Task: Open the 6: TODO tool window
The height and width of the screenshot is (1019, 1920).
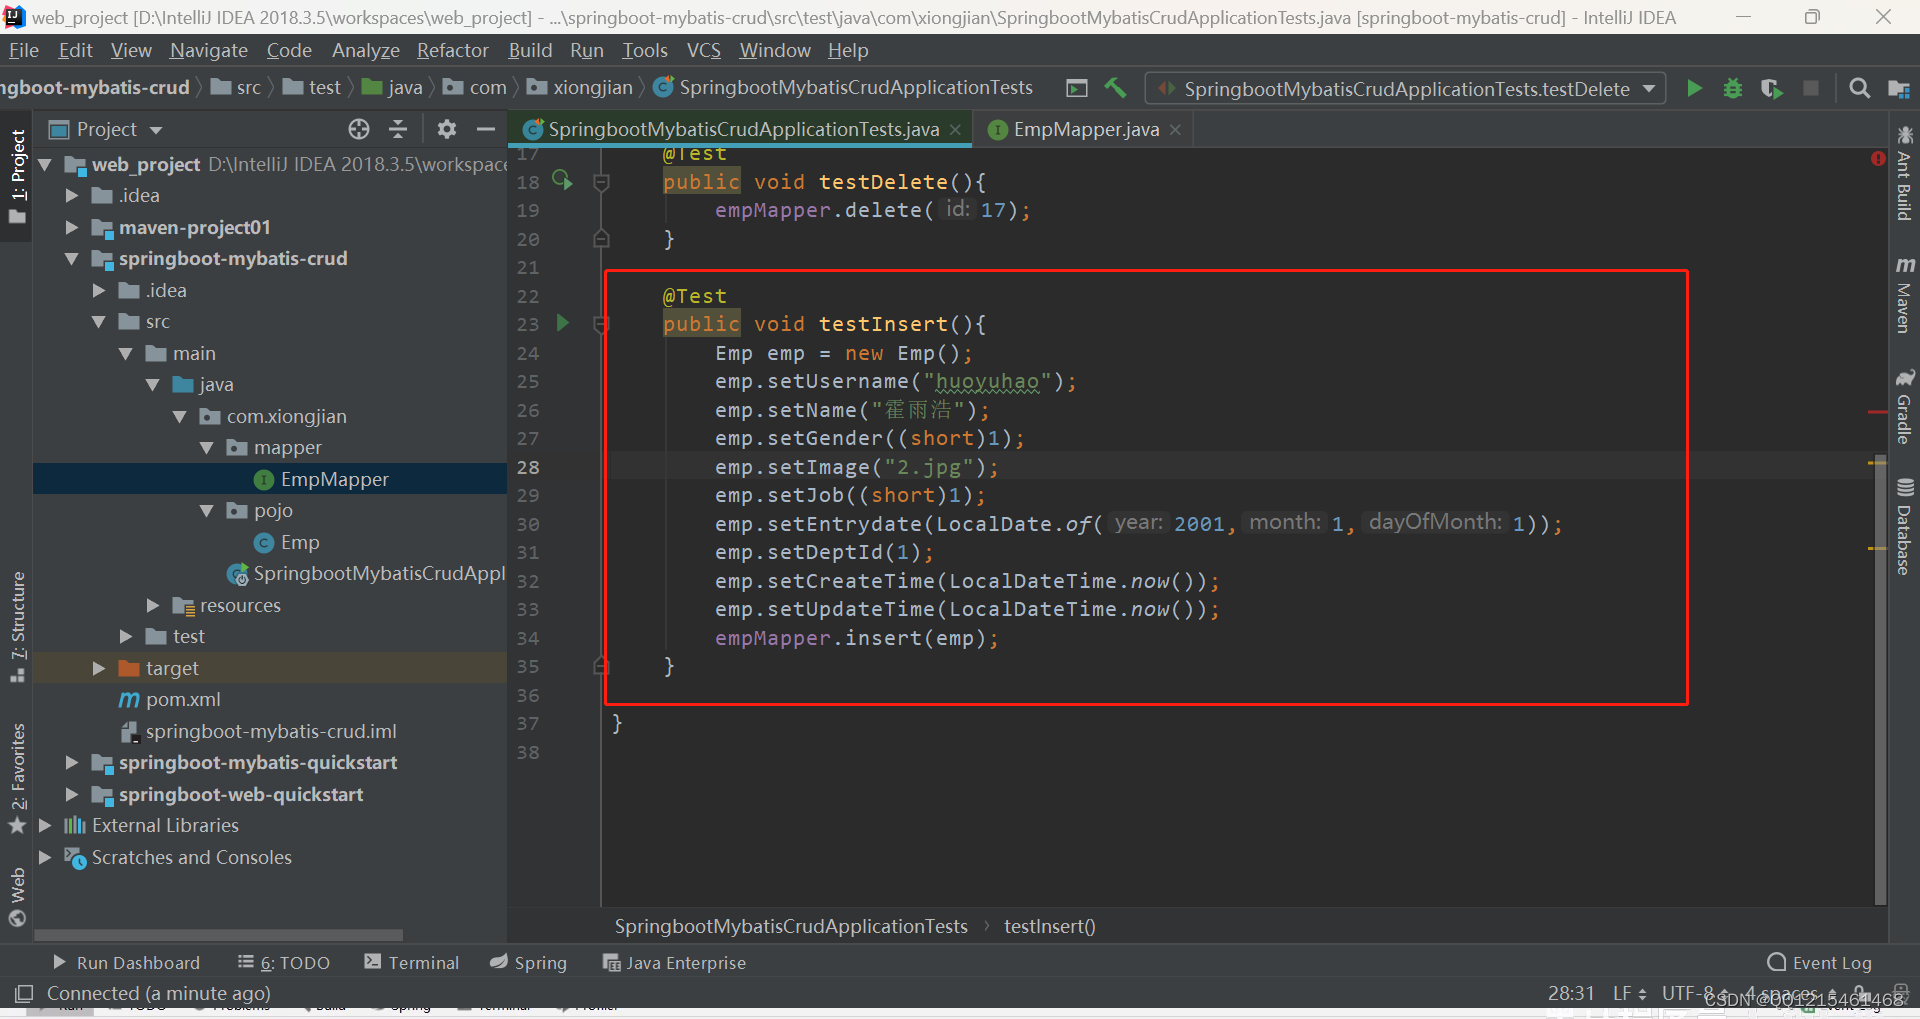Action: [284, 962]
